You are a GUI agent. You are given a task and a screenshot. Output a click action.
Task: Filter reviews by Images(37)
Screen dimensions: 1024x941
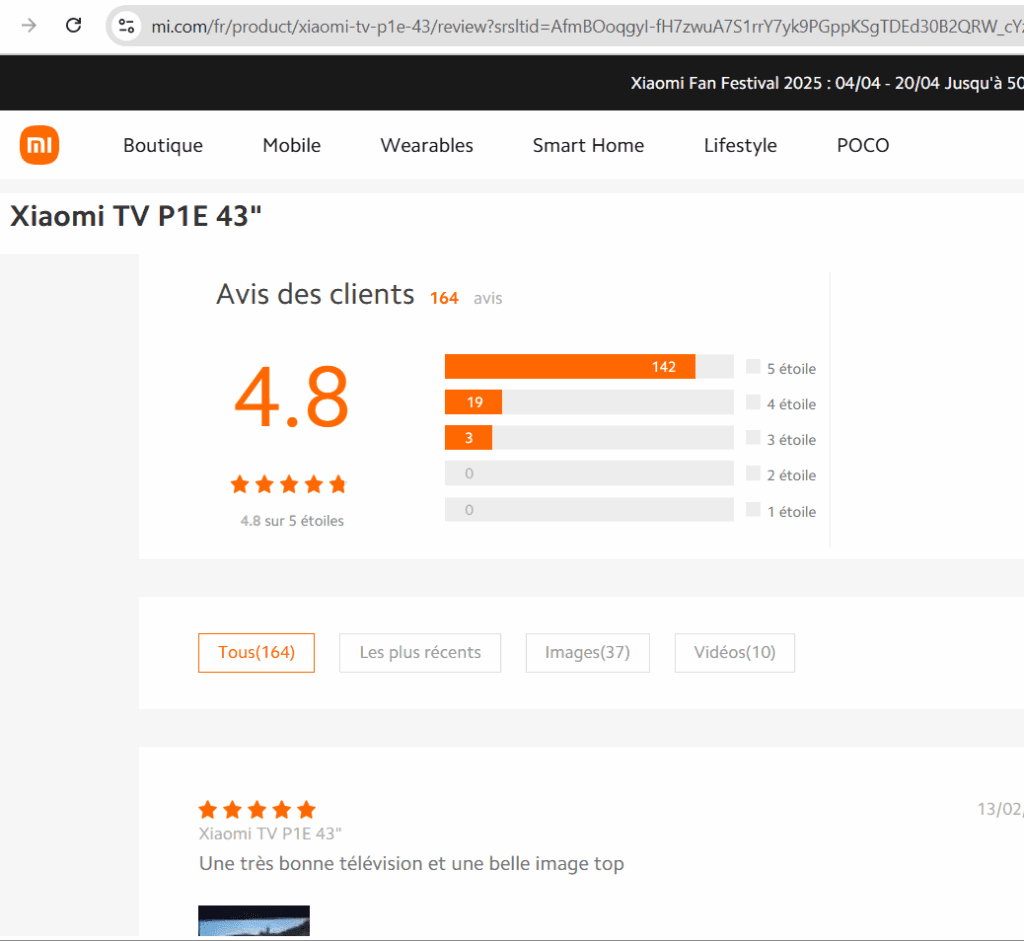point(588,652)
